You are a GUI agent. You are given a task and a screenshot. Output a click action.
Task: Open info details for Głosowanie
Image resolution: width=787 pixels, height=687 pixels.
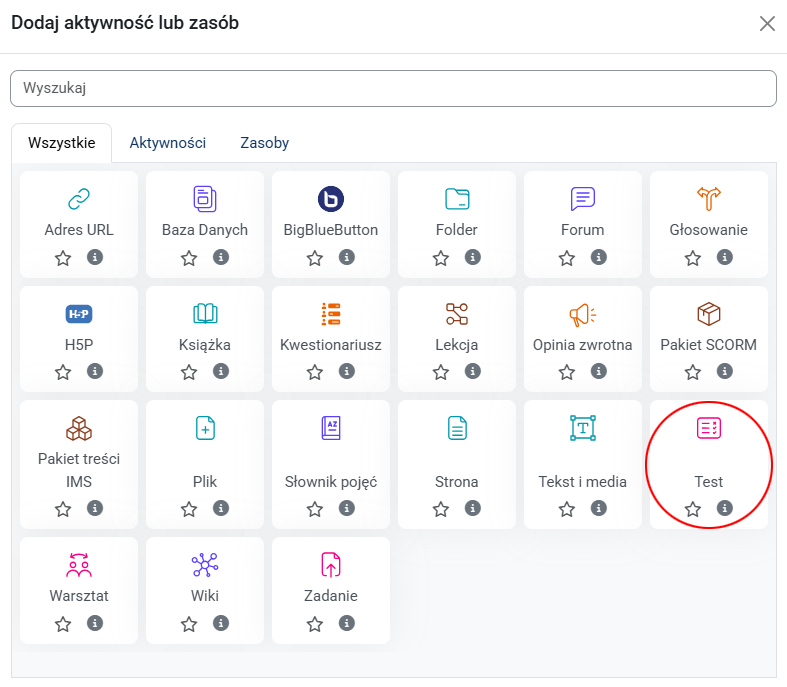[x=725, y=258]
